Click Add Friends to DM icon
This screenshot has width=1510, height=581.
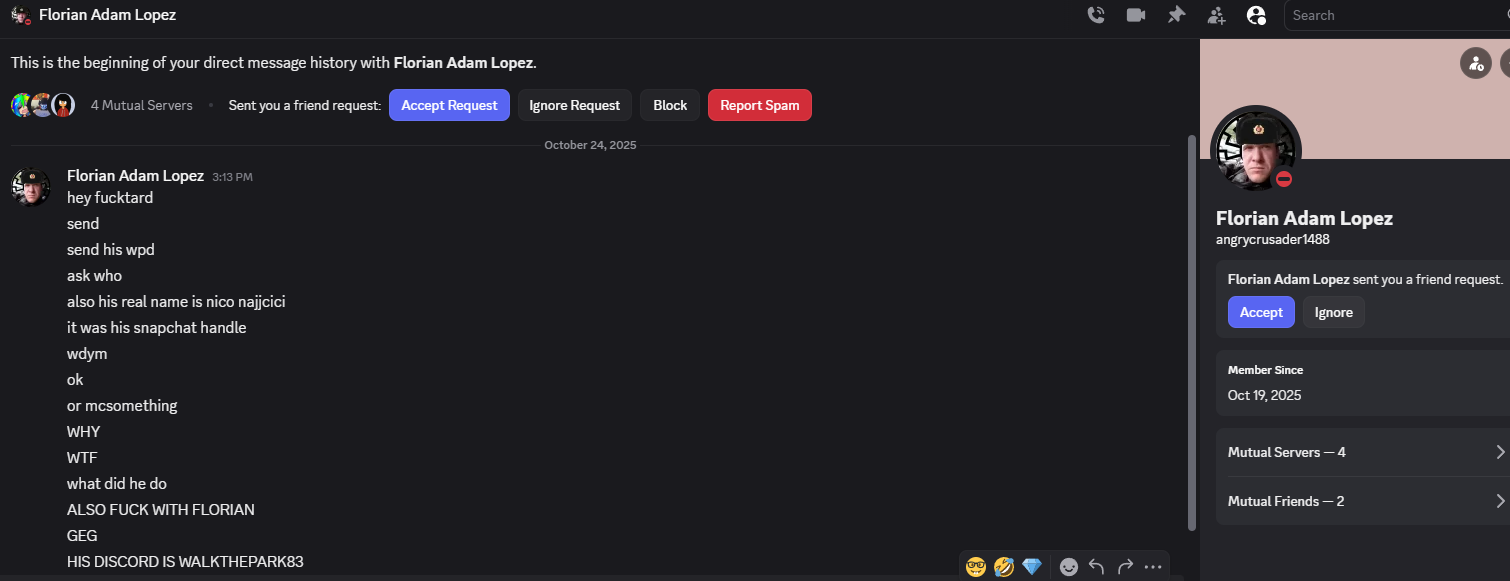[1216, 15]
